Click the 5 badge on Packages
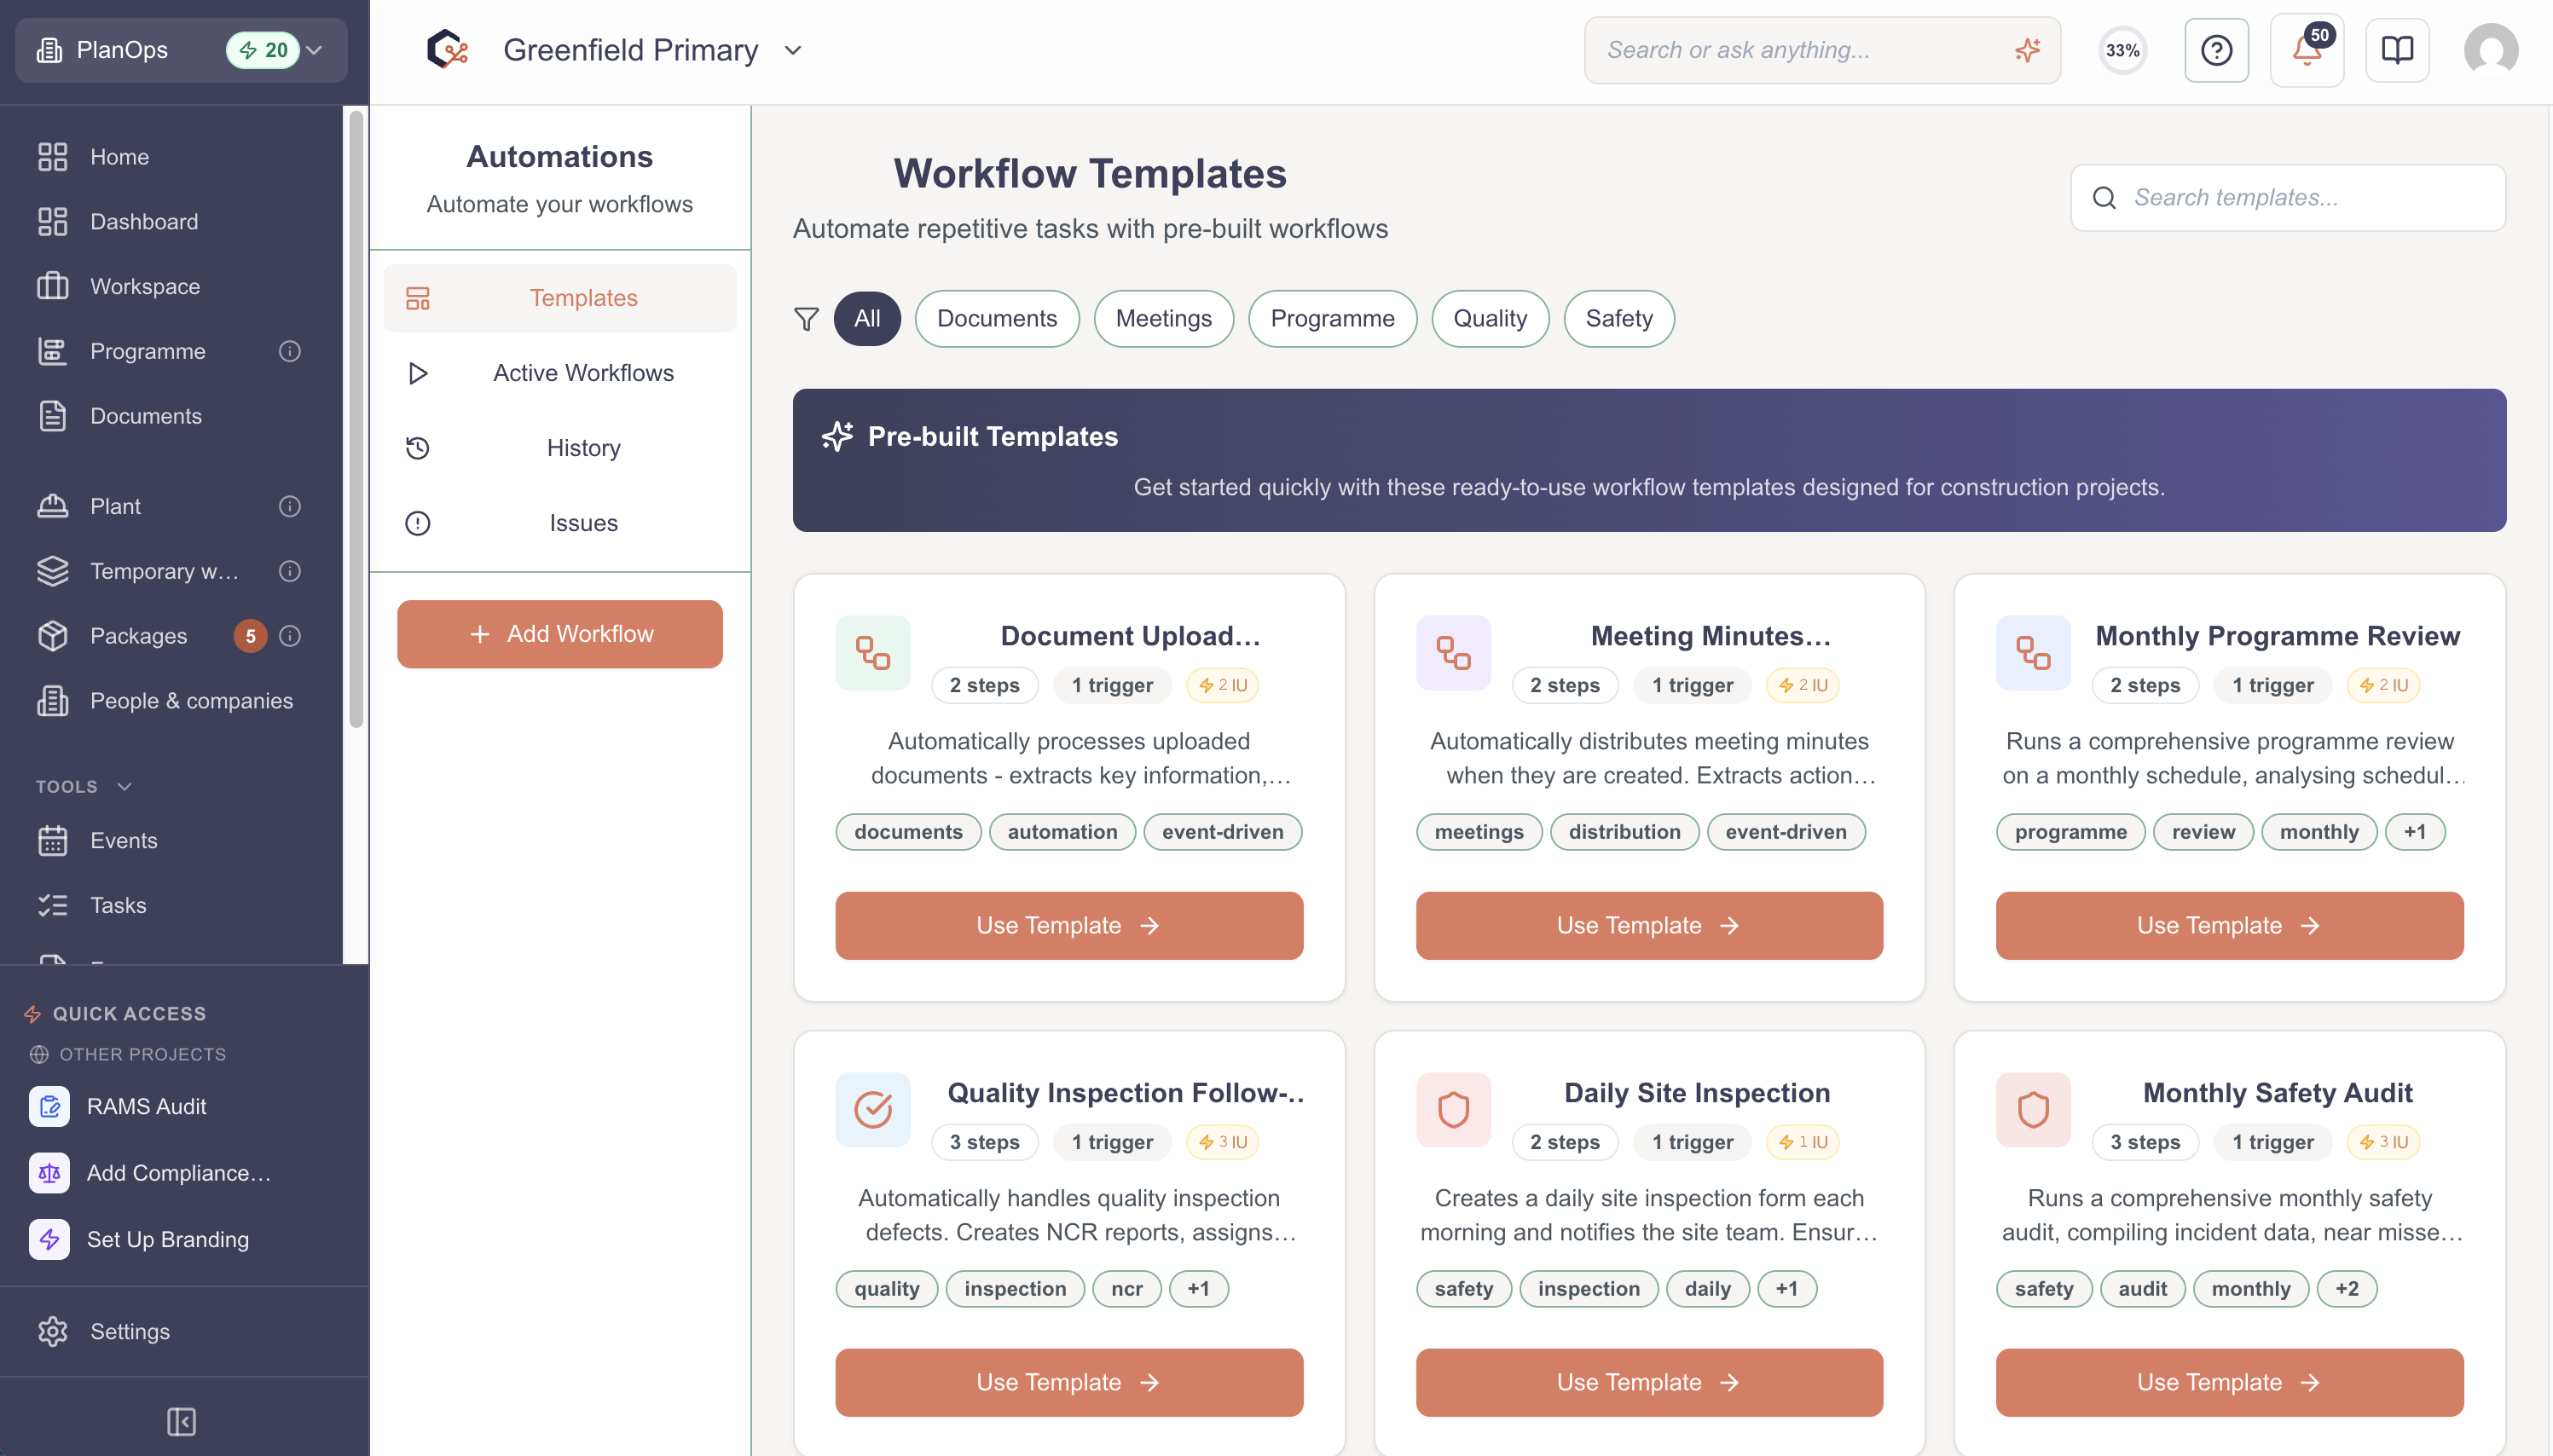2553x1456 pixels. pyautogui.click(x=250, y=636)
